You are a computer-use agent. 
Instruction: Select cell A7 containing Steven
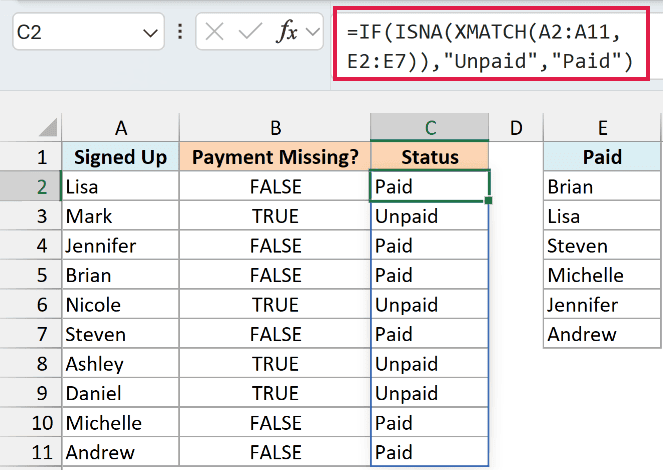[x=121, y=334]
